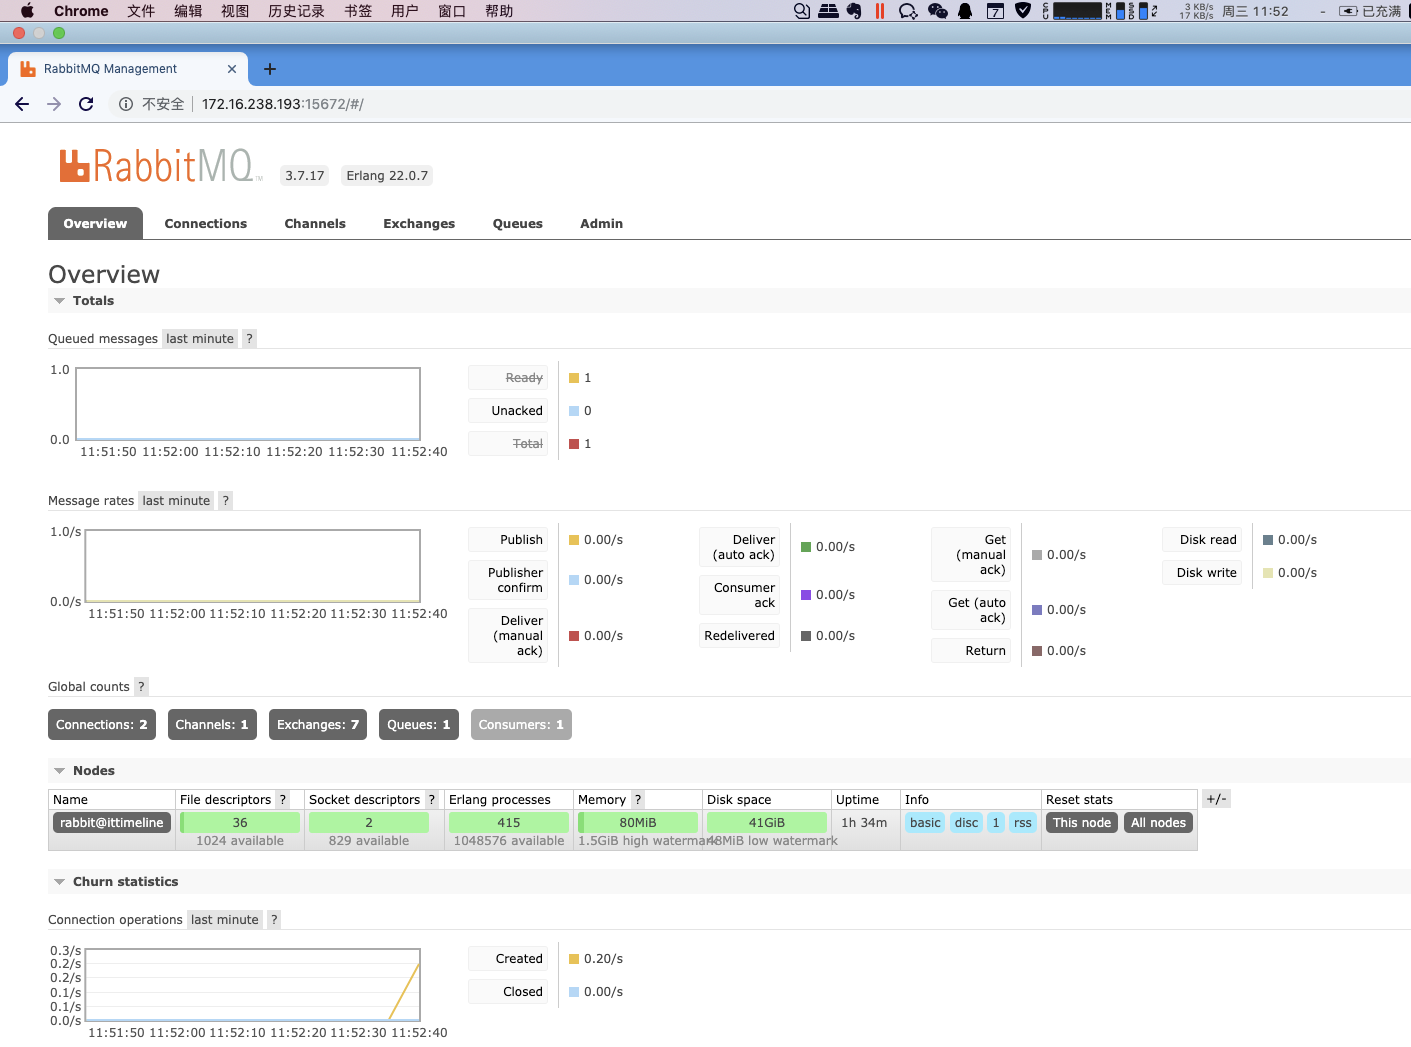
Task: Toggle the Publish rate series
Action: coord(508,540)
